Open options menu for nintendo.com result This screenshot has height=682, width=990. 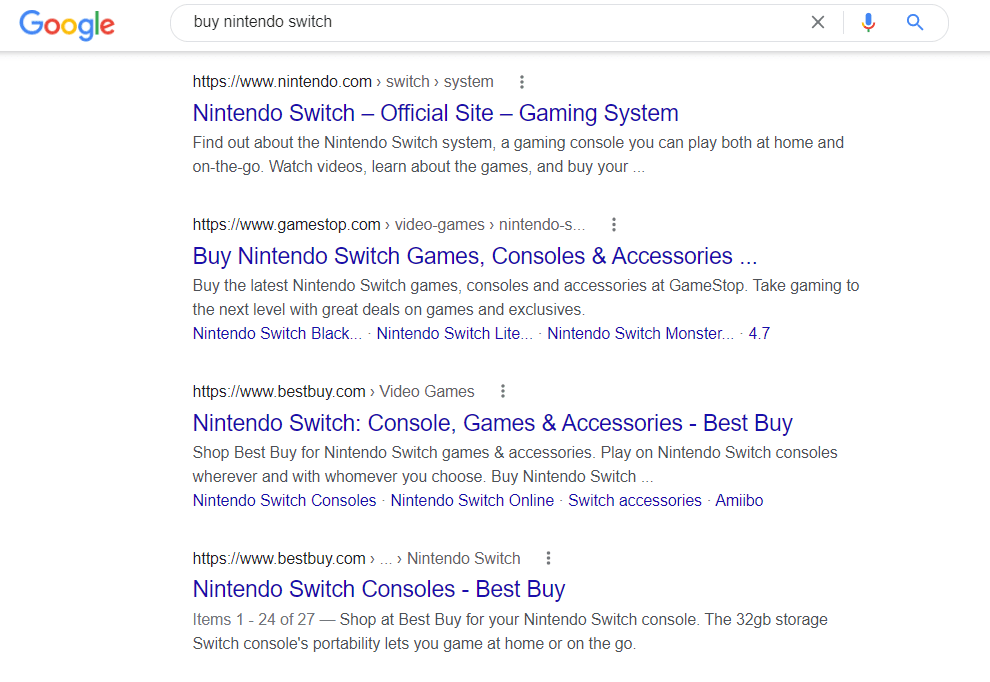pyautogui.click(x=522, y=82)
